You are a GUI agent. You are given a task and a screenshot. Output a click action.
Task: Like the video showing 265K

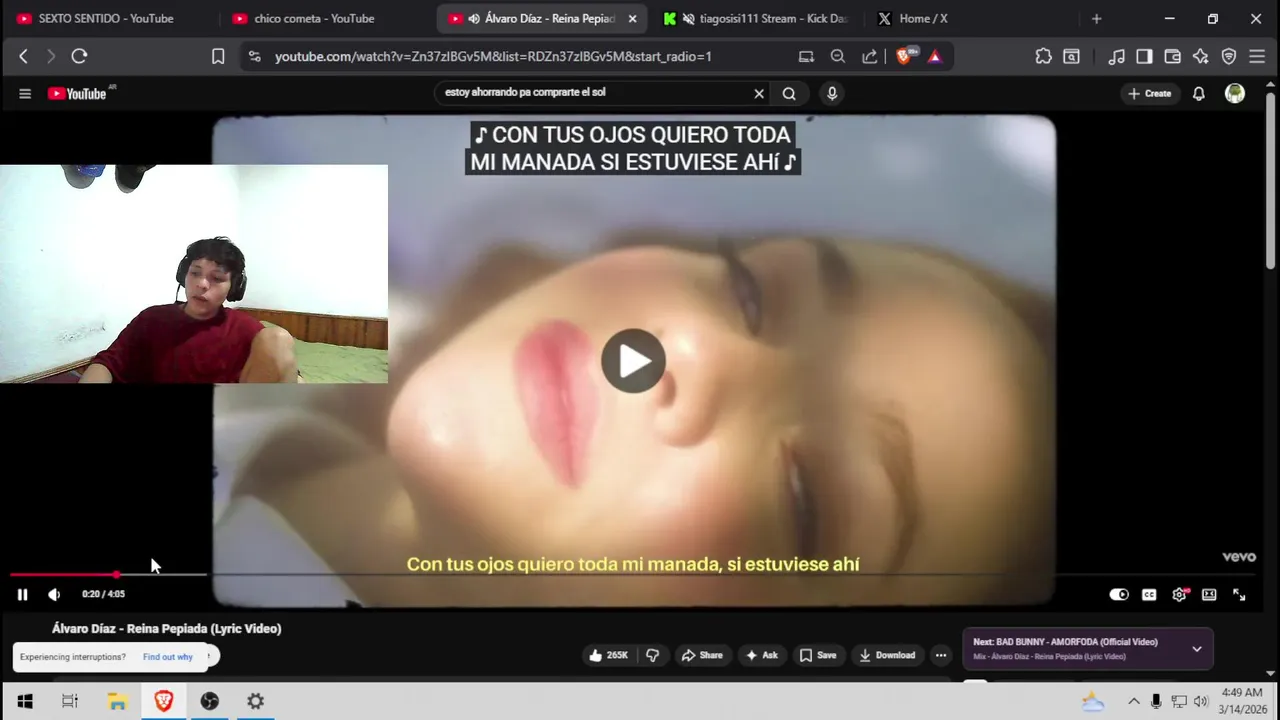pyautogui.click(x=609, y=655)
